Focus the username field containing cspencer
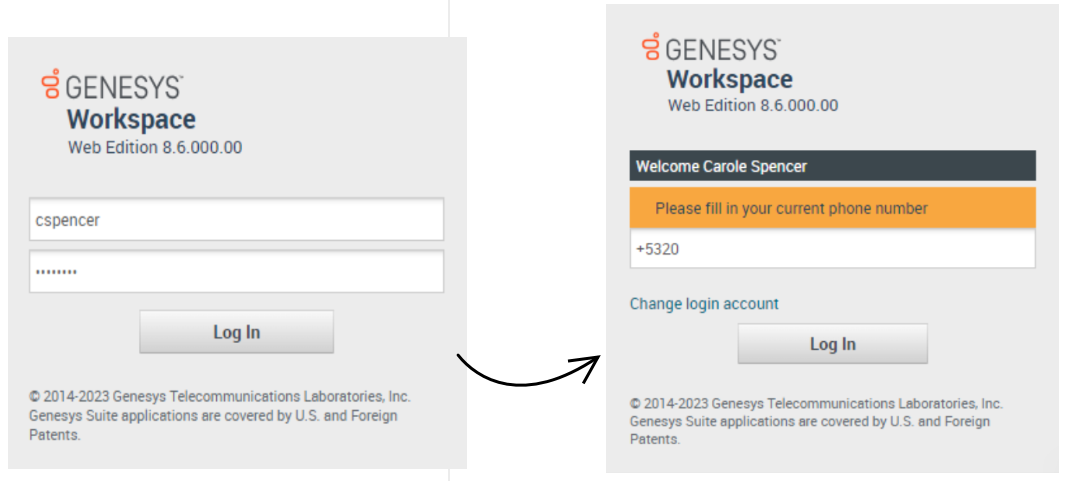Viewport: 1071px width, 481px height. (x=236, y=220)
